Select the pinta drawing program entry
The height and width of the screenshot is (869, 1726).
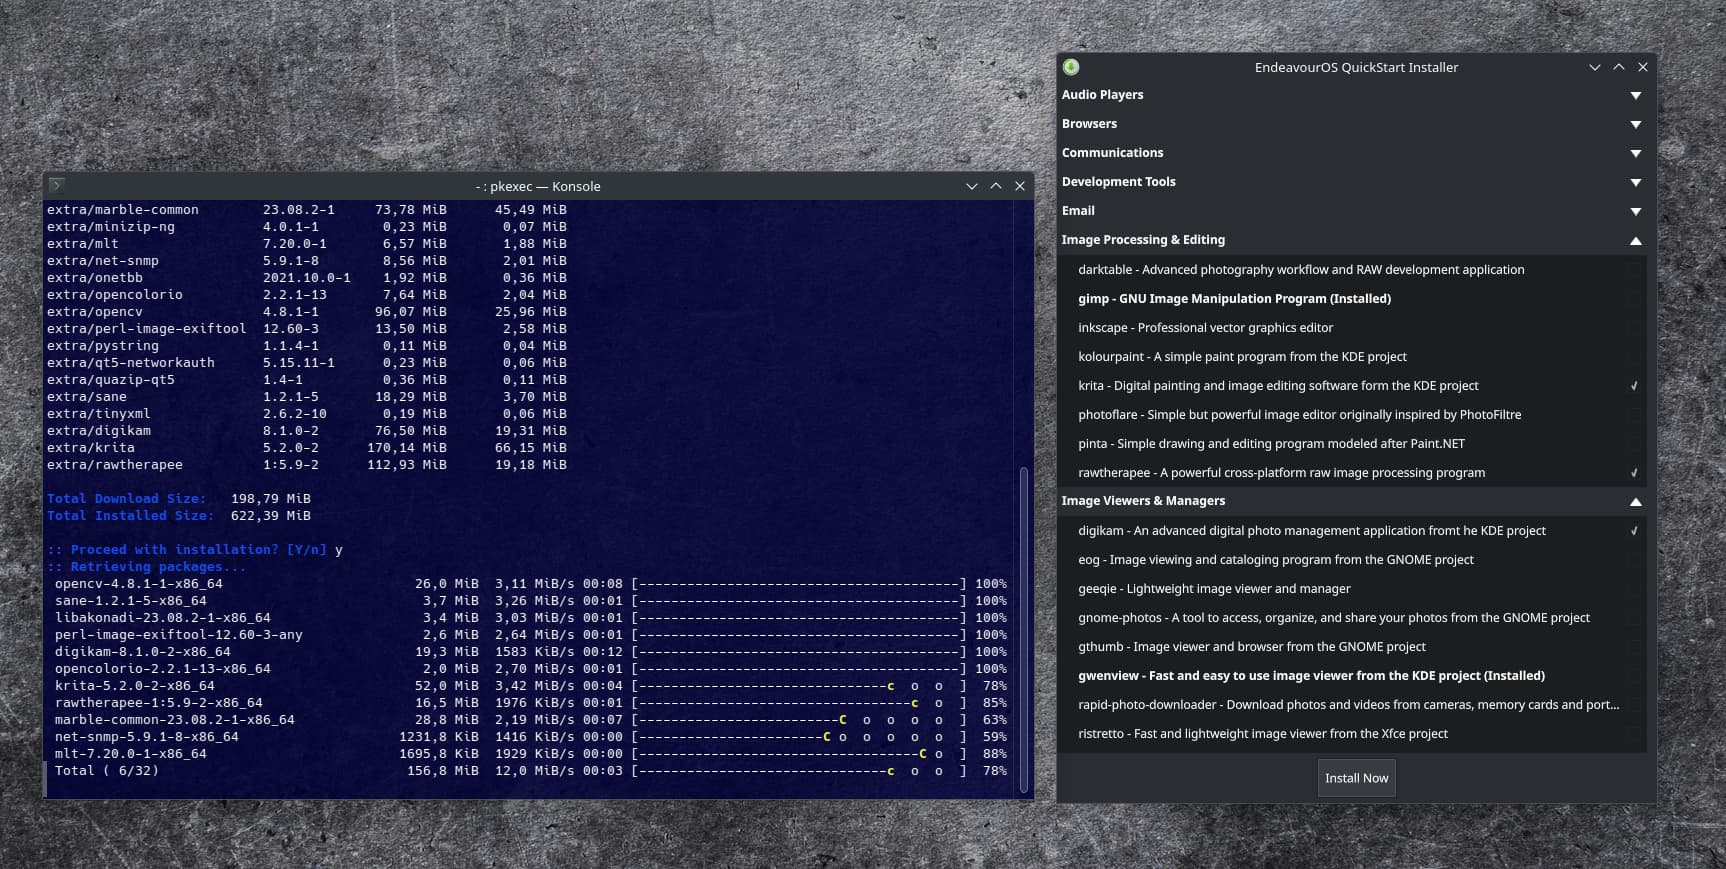(1352, 444)
